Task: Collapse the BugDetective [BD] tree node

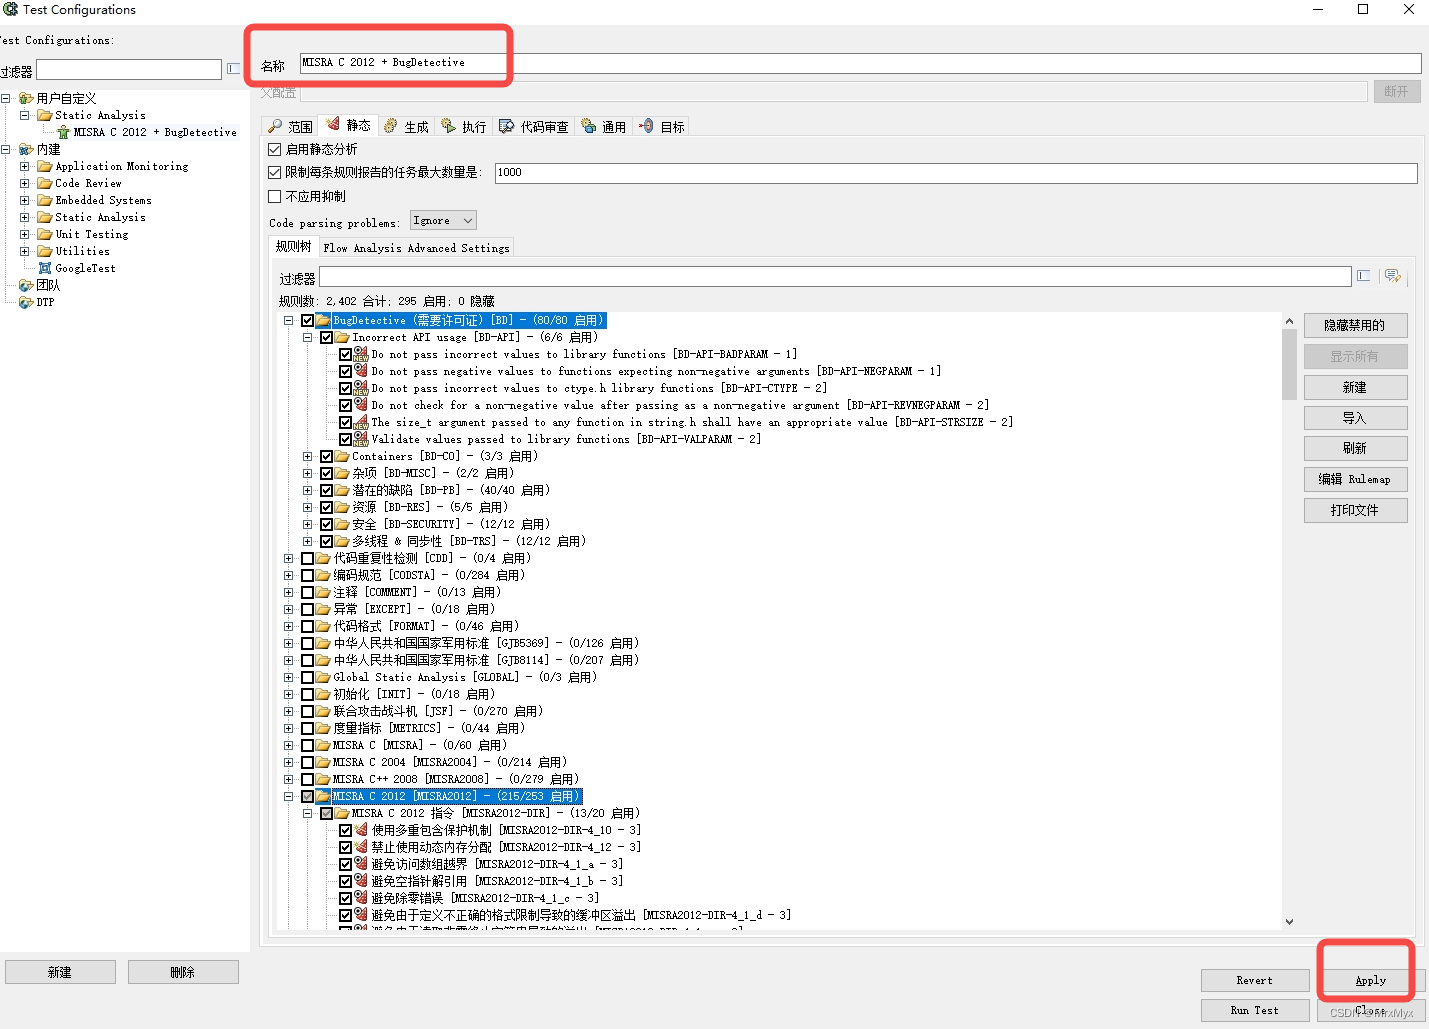Action: pos(288,321)
